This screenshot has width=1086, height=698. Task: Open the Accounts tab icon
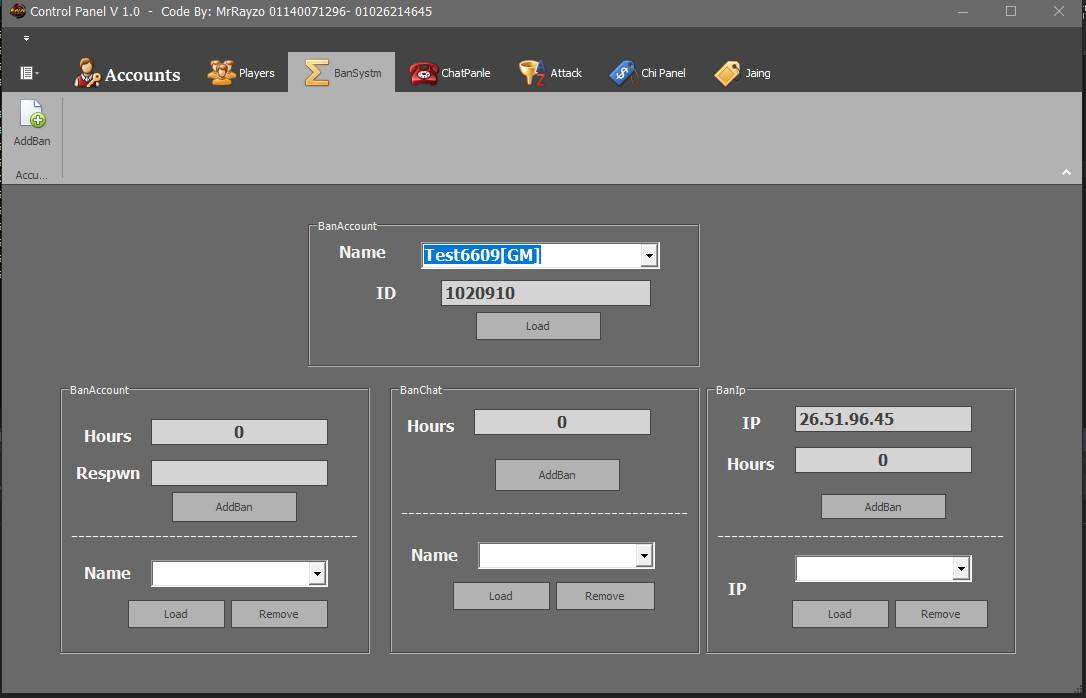pos(87,73)
